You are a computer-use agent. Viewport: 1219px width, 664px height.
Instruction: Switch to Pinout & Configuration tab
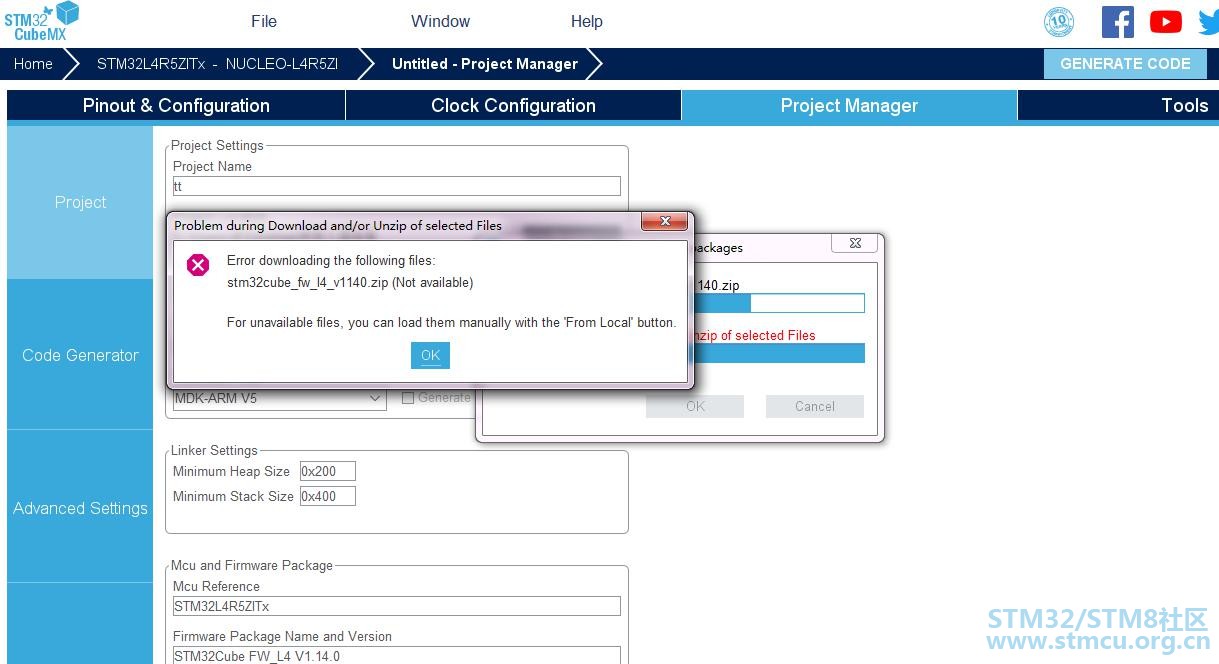pyautogui.click(x=176, y=106)
